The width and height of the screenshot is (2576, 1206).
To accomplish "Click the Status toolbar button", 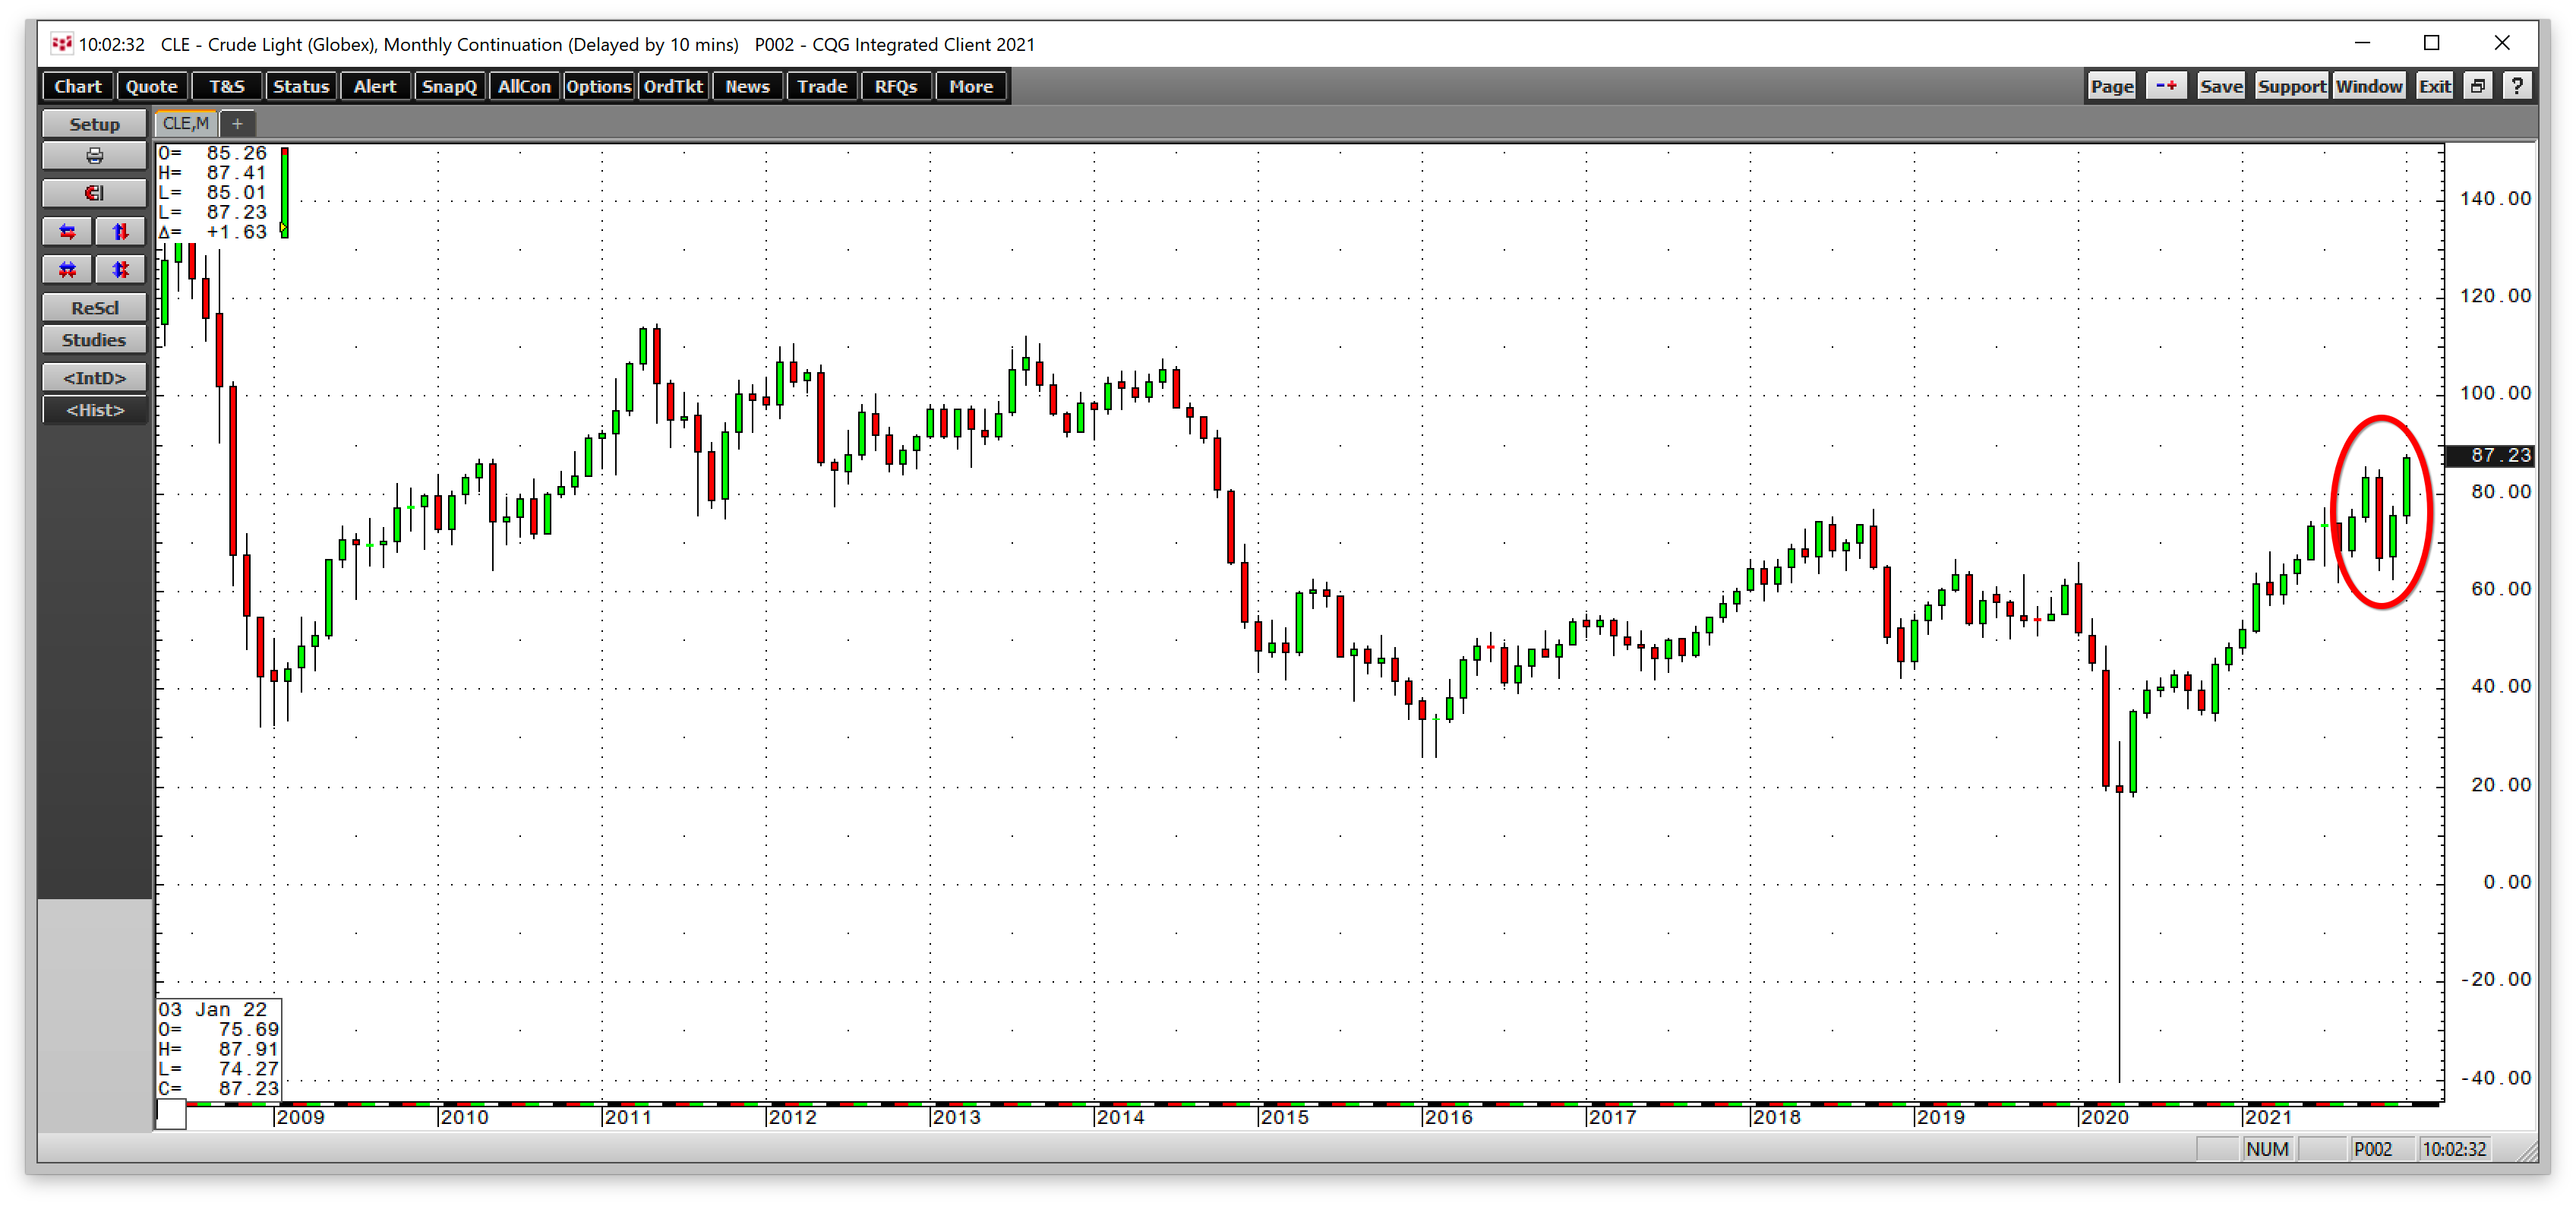I will click(301, 87).
